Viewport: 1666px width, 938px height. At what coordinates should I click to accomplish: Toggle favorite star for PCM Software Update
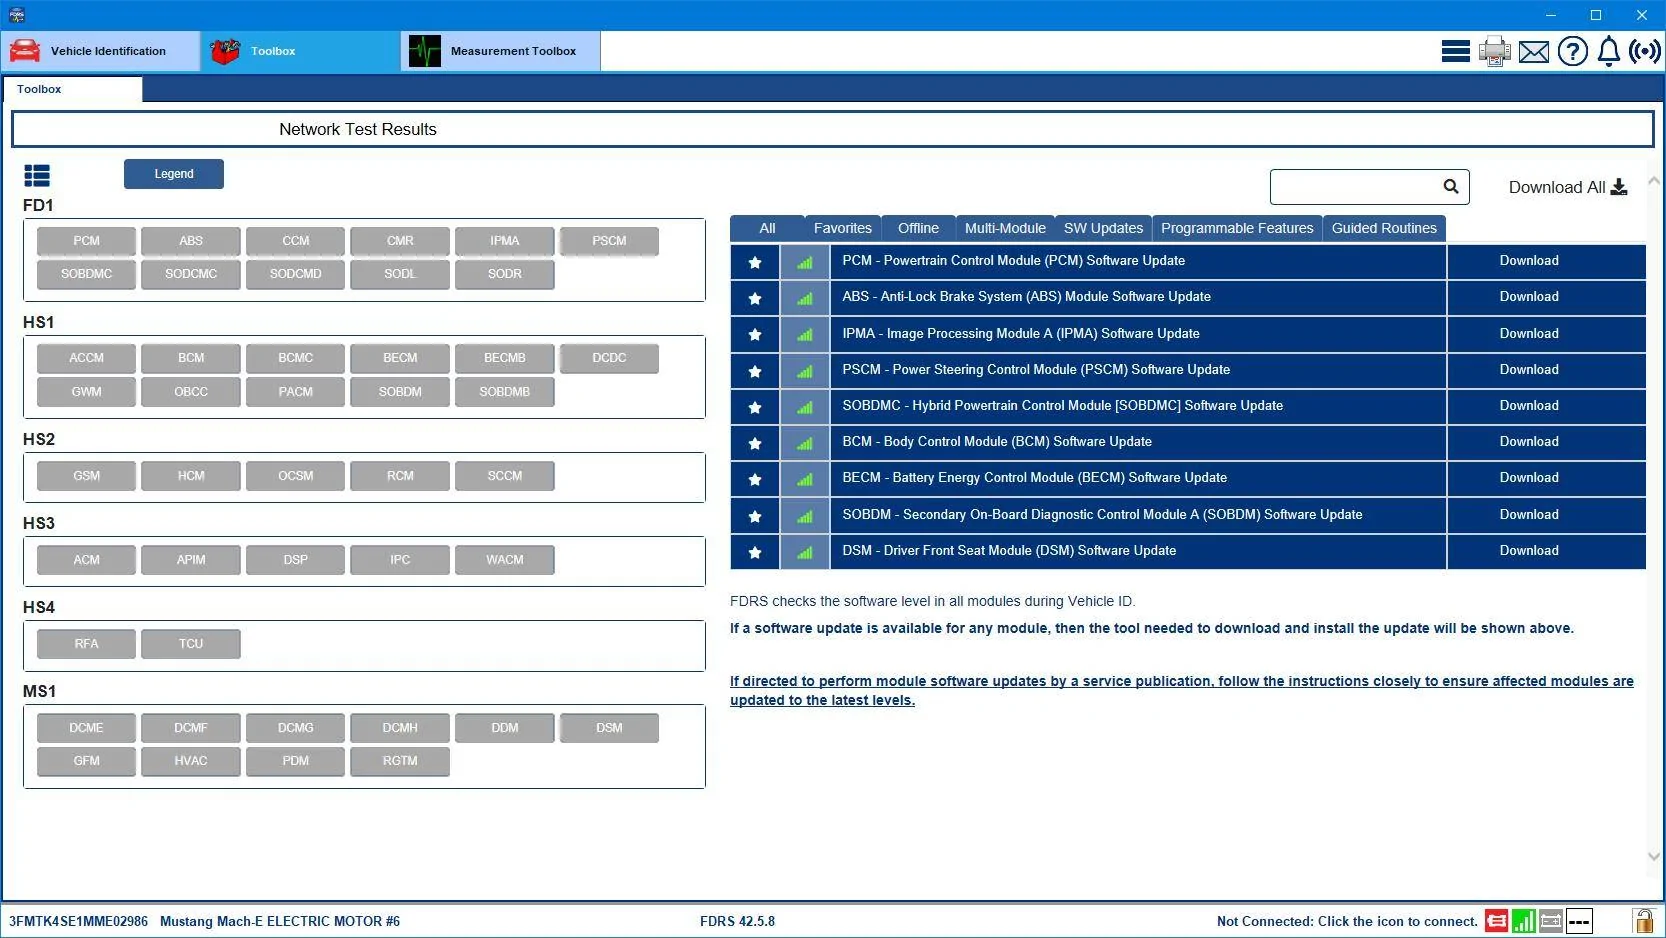pyautogui.click(x=755, y=262)
